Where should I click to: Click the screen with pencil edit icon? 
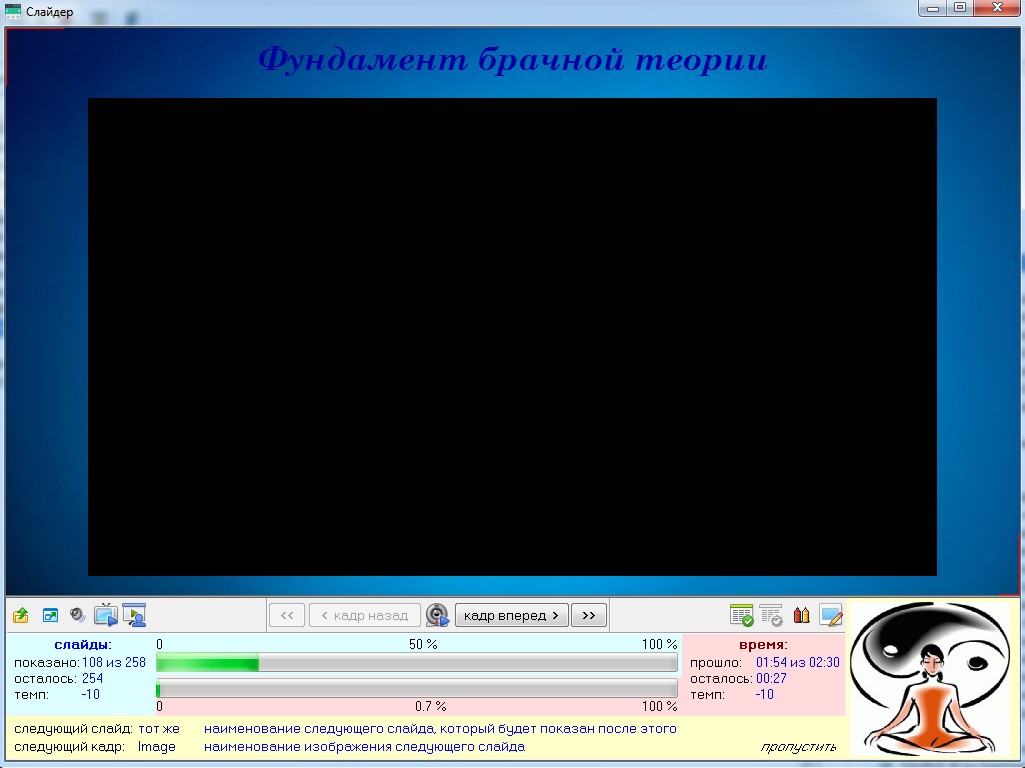[831, 615]
